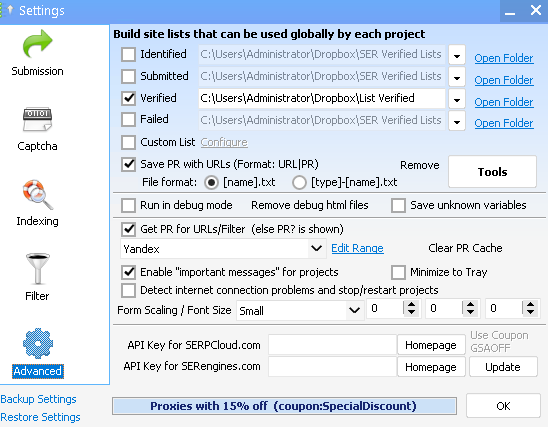Screen dimensions: 548x427
Task: Select the Indexing lifebuoy magnifier icon
Action: [37, 195]
